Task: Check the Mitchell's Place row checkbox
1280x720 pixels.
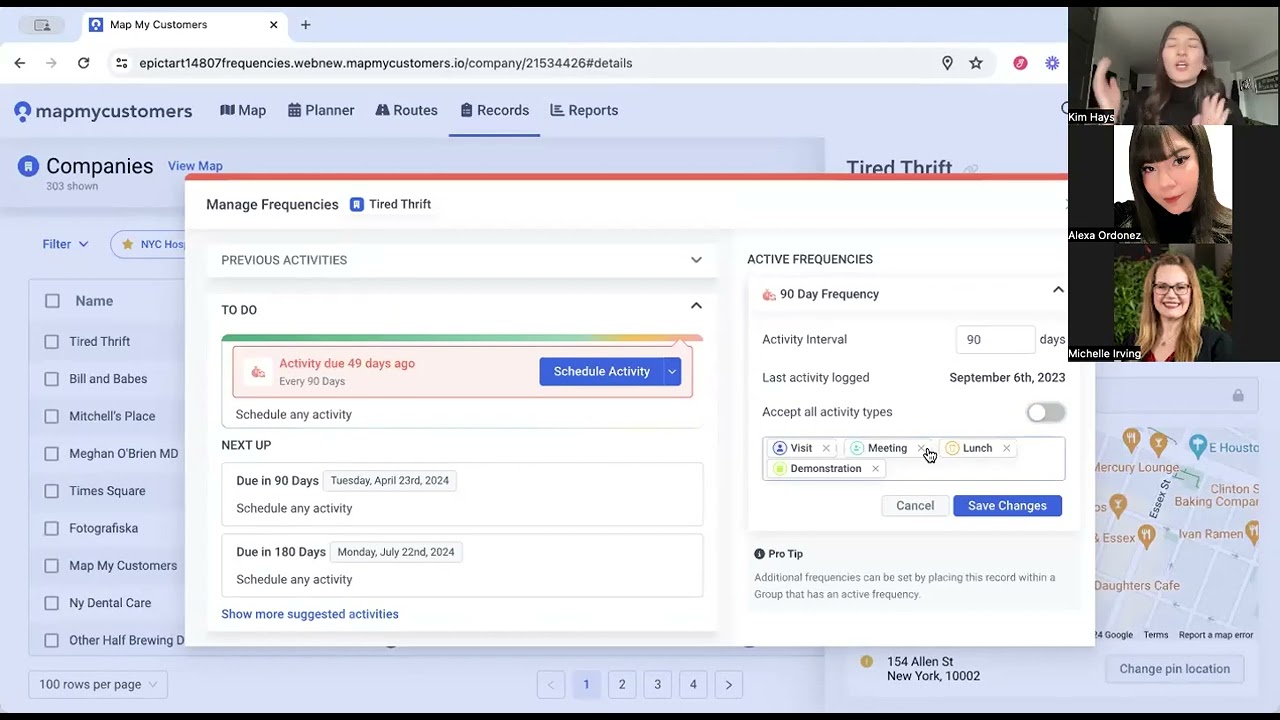Action: (x=51, y=416)
